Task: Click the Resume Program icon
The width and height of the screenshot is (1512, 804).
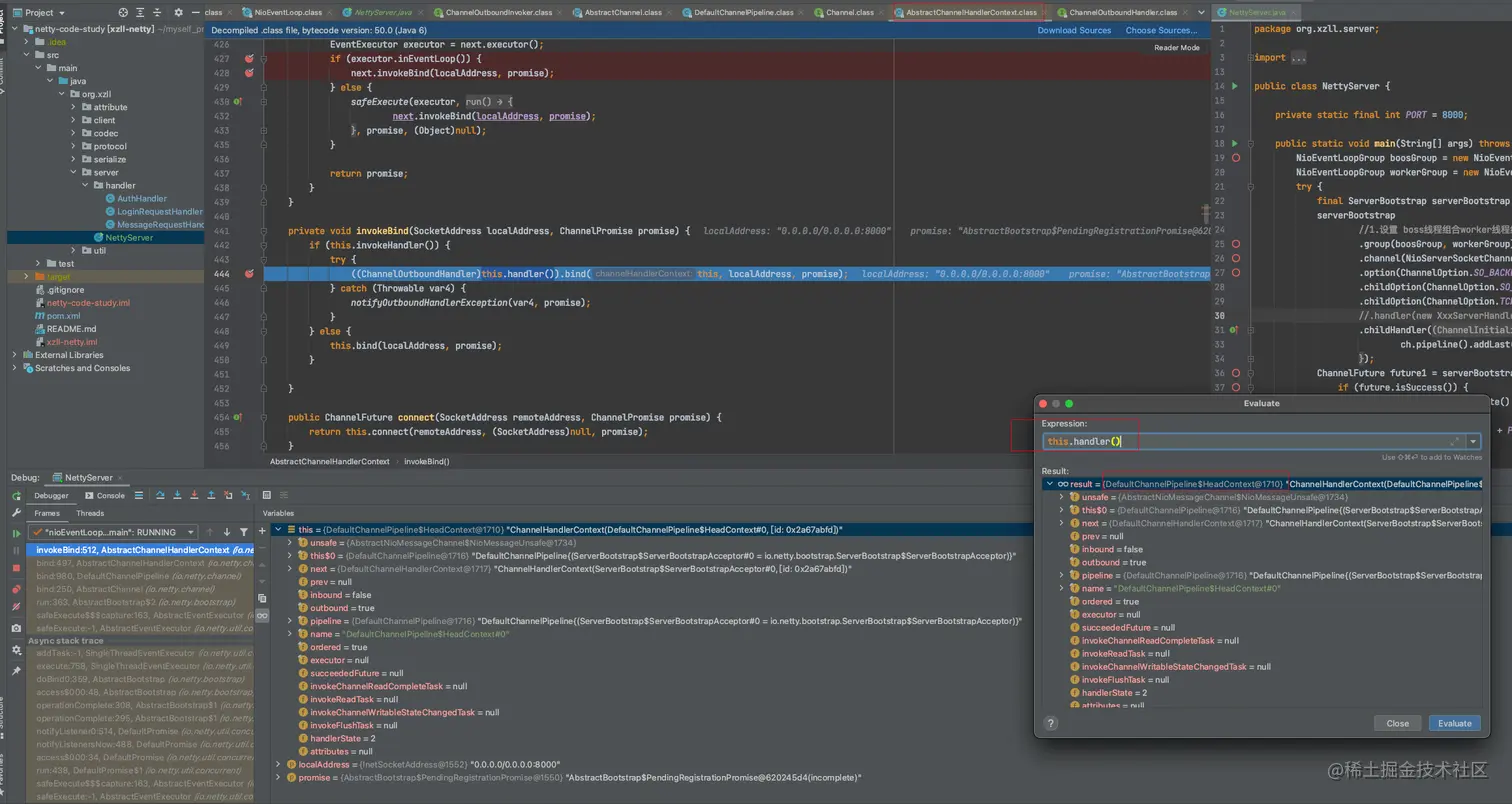Action: click(x=16, y=533)
